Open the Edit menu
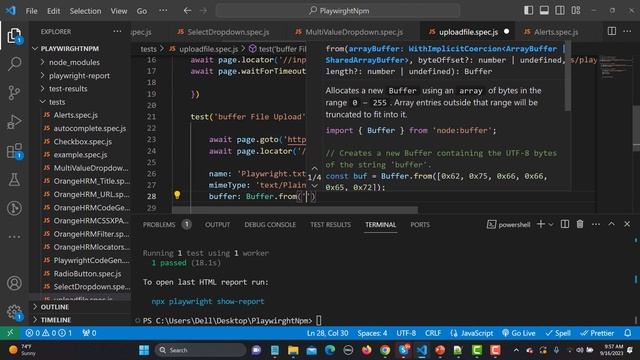The height and width of the screenshot is (360, 640). pos(53,11)
